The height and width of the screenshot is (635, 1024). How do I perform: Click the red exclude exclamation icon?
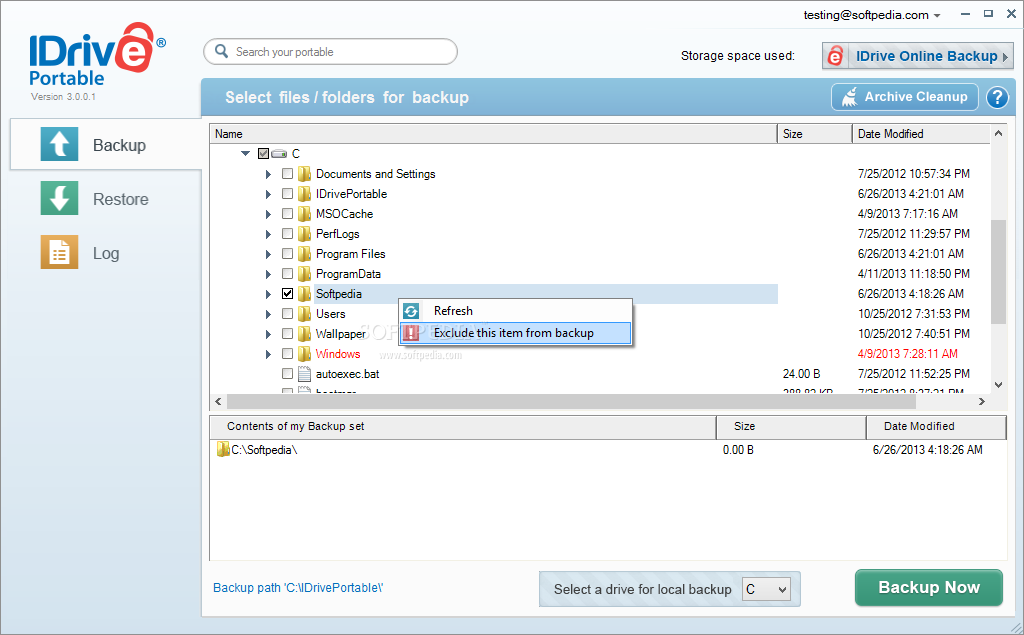click(x=411, y=333)
